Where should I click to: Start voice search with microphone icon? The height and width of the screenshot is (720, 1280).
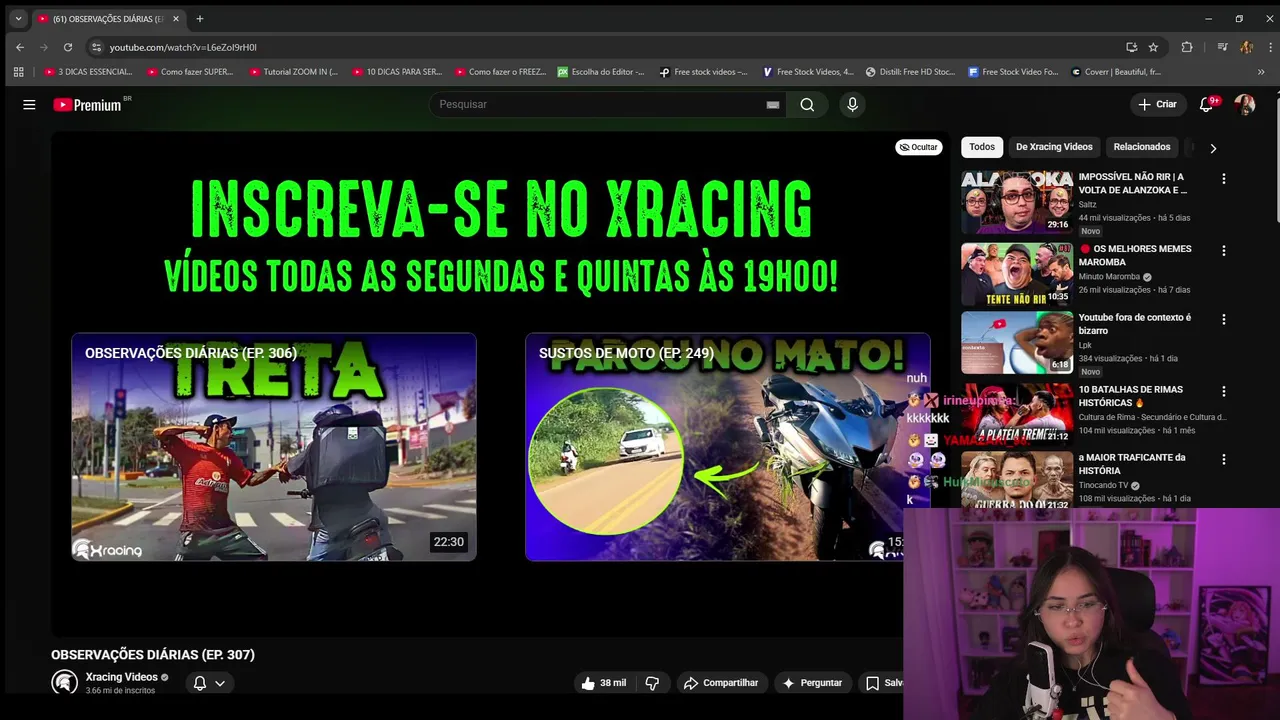pyautogui.click(x=852, y=104)
